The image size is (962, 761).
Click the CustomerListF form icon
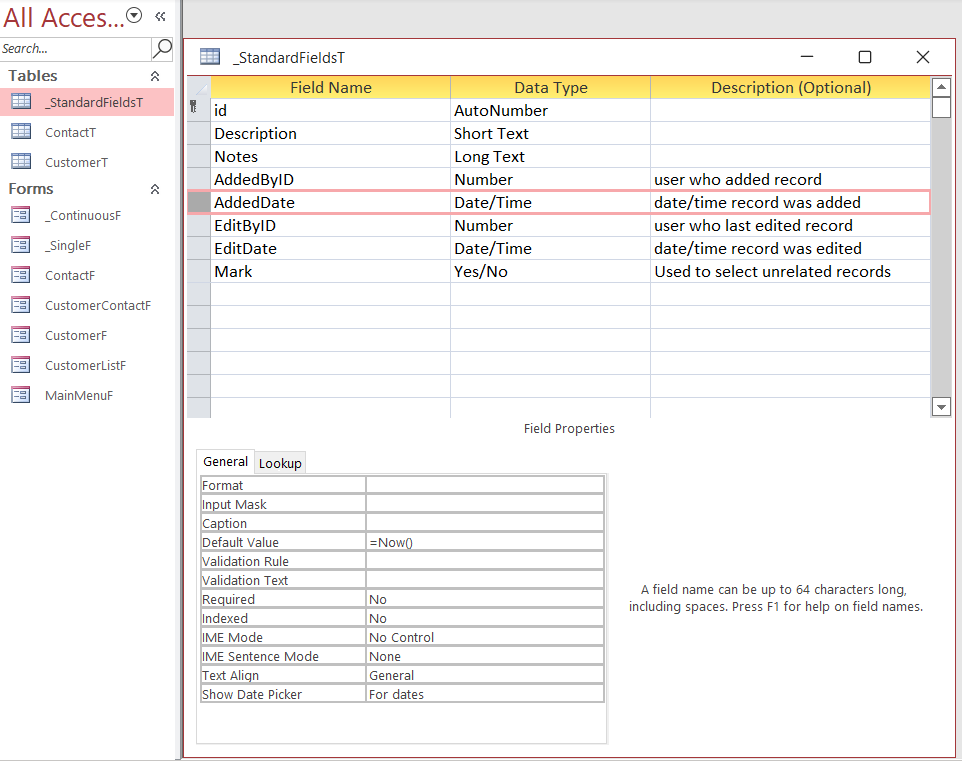click(x=20, y=365)
